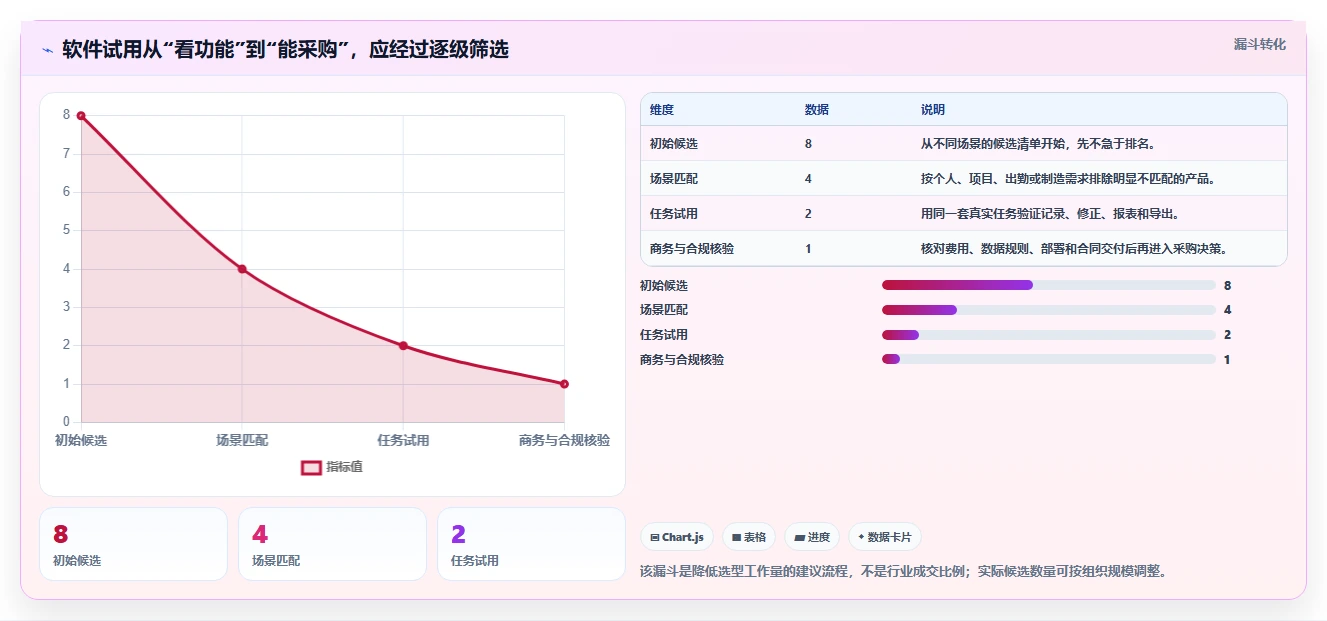Click the chart data point at 商务与合规核验

pyautogui.click(x=564, y=384)
